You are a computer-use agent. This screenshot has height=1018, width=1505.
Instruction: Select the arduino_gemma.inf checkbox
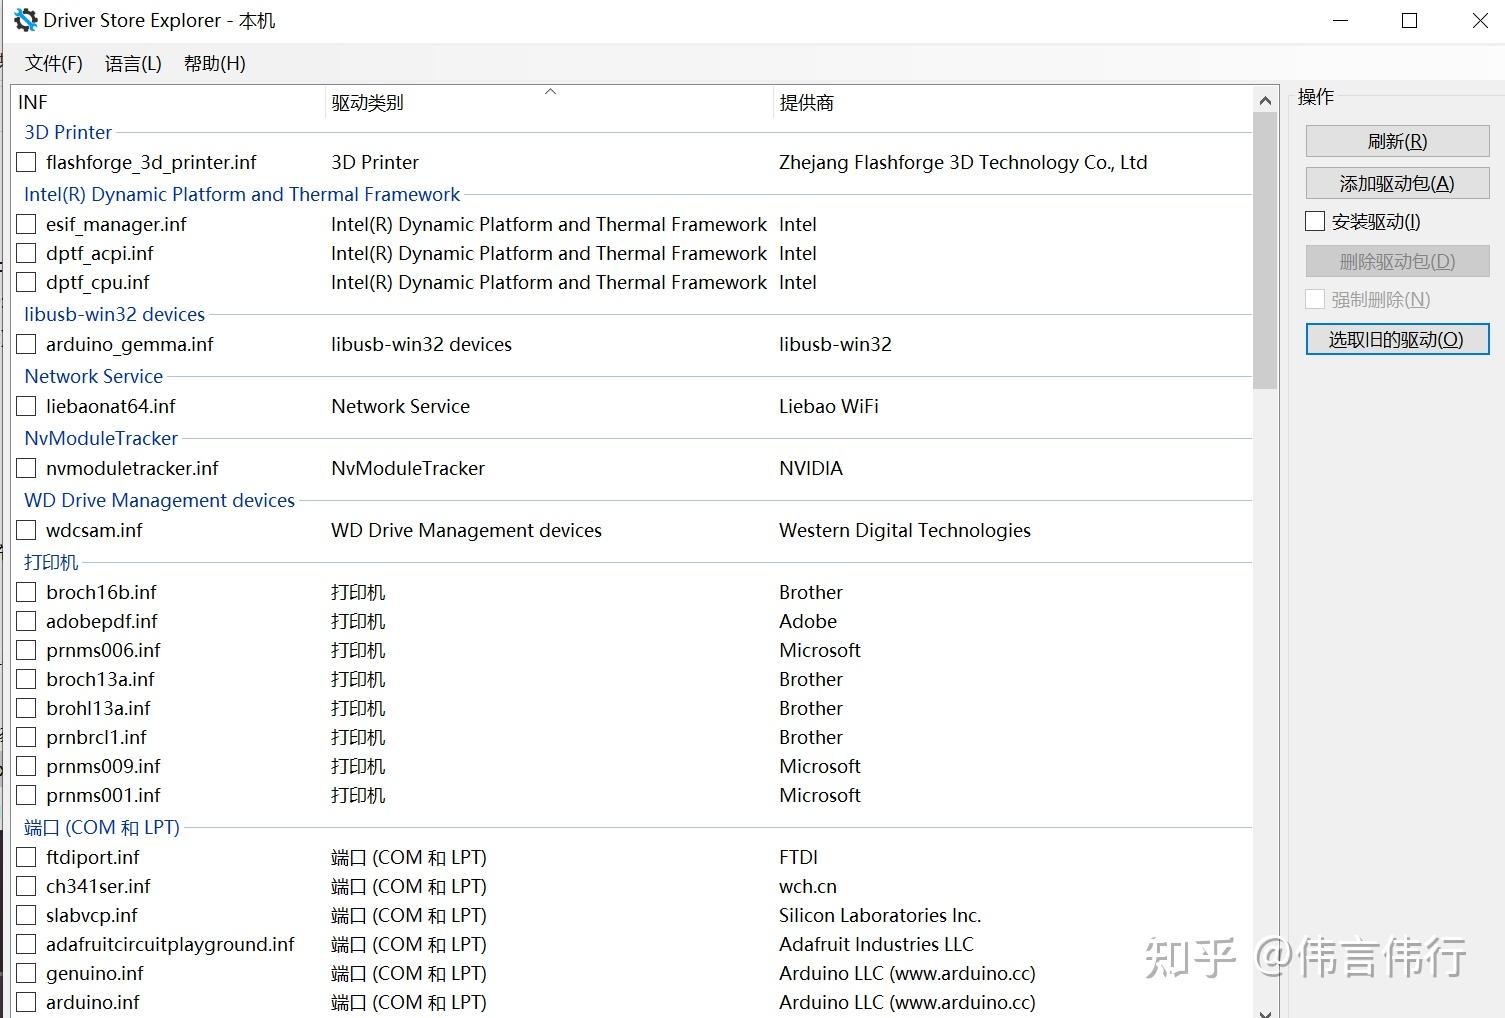(x=25, y=344)
